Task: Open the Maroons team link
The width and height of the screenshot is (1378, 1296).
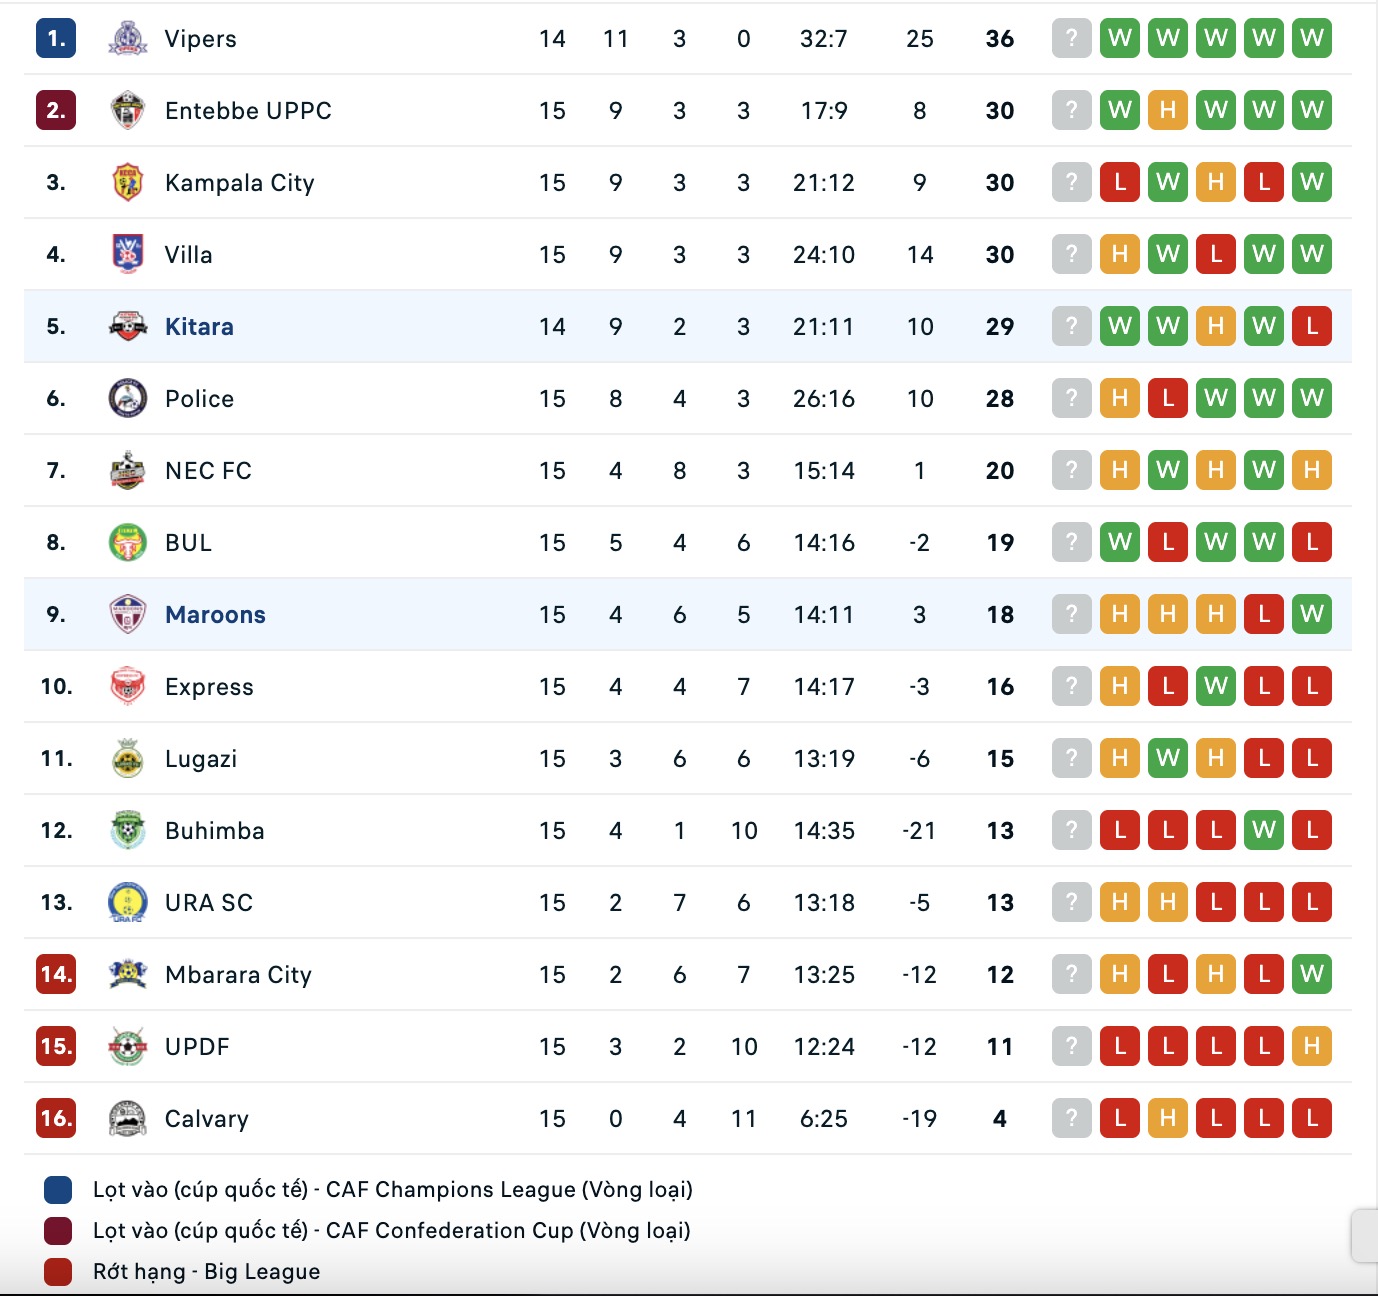Action: click(x=215, y=615)
